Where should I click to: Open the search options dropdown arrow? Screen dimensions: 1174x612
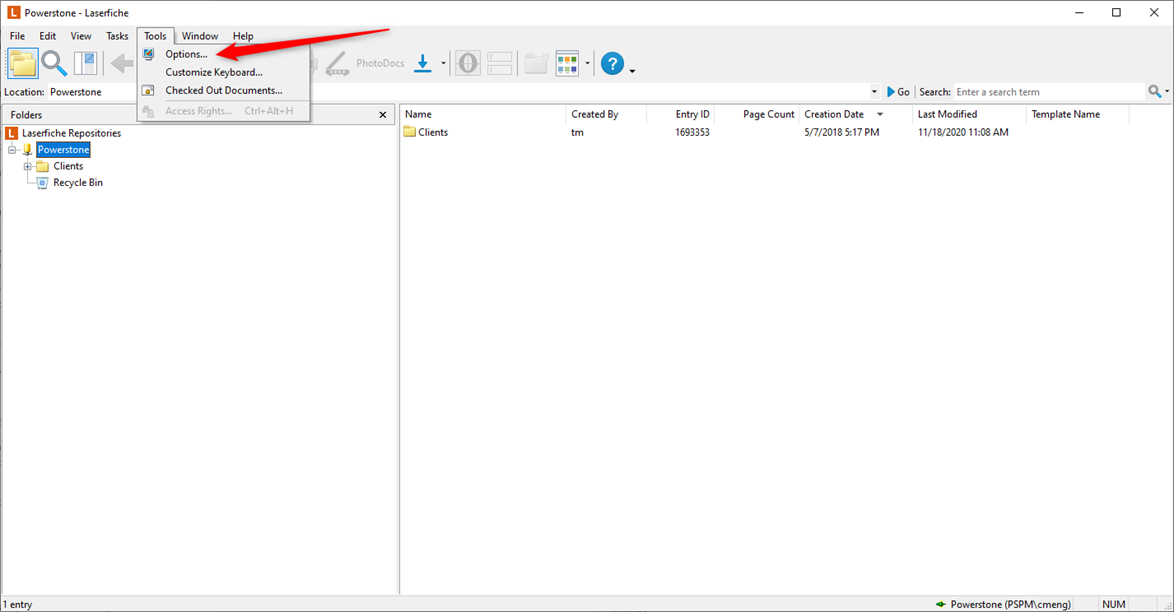1167,91
